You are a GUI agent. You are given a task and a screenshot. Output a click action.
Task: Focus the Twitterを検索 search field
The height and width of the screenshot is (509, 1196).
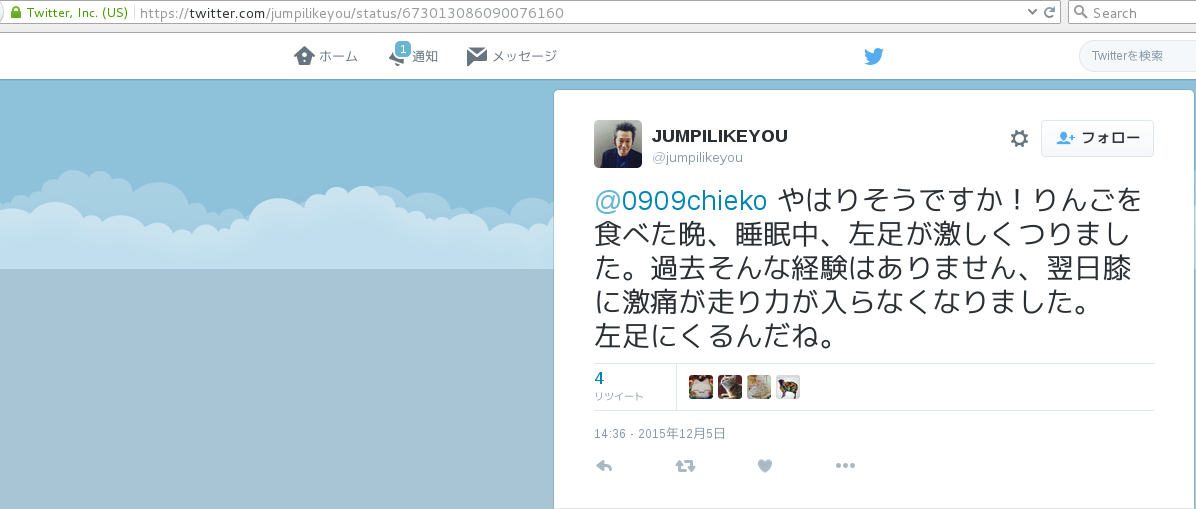pyautogui.click(x=1137, y=56)
